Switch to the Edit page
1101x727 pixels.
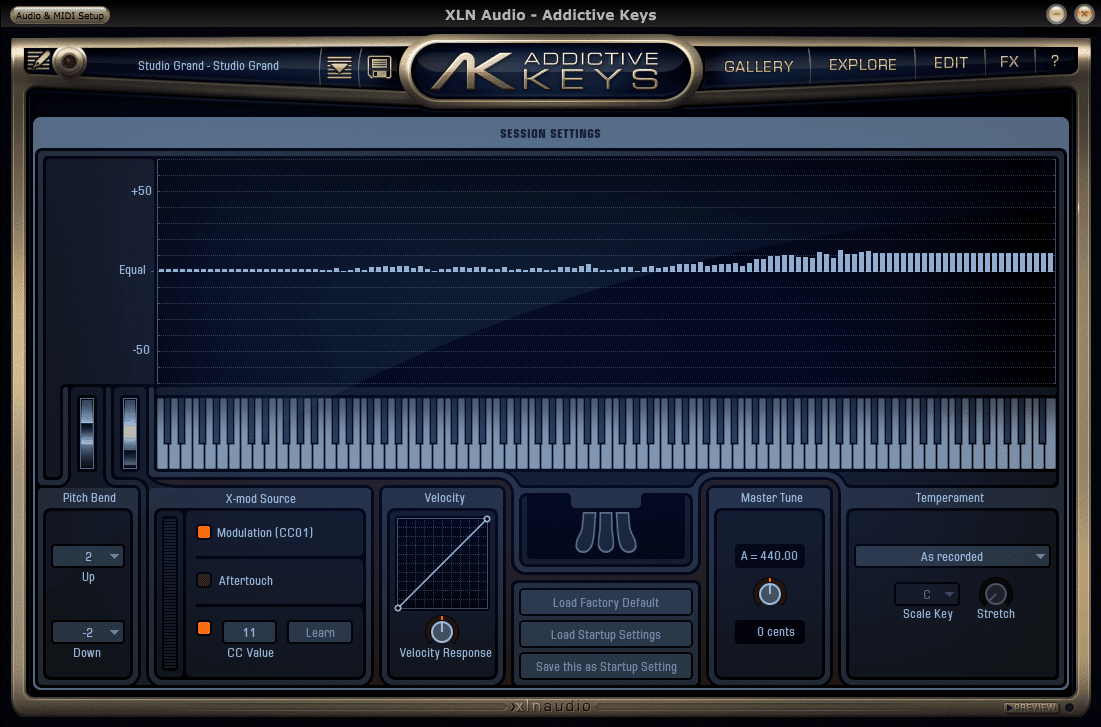950,63
